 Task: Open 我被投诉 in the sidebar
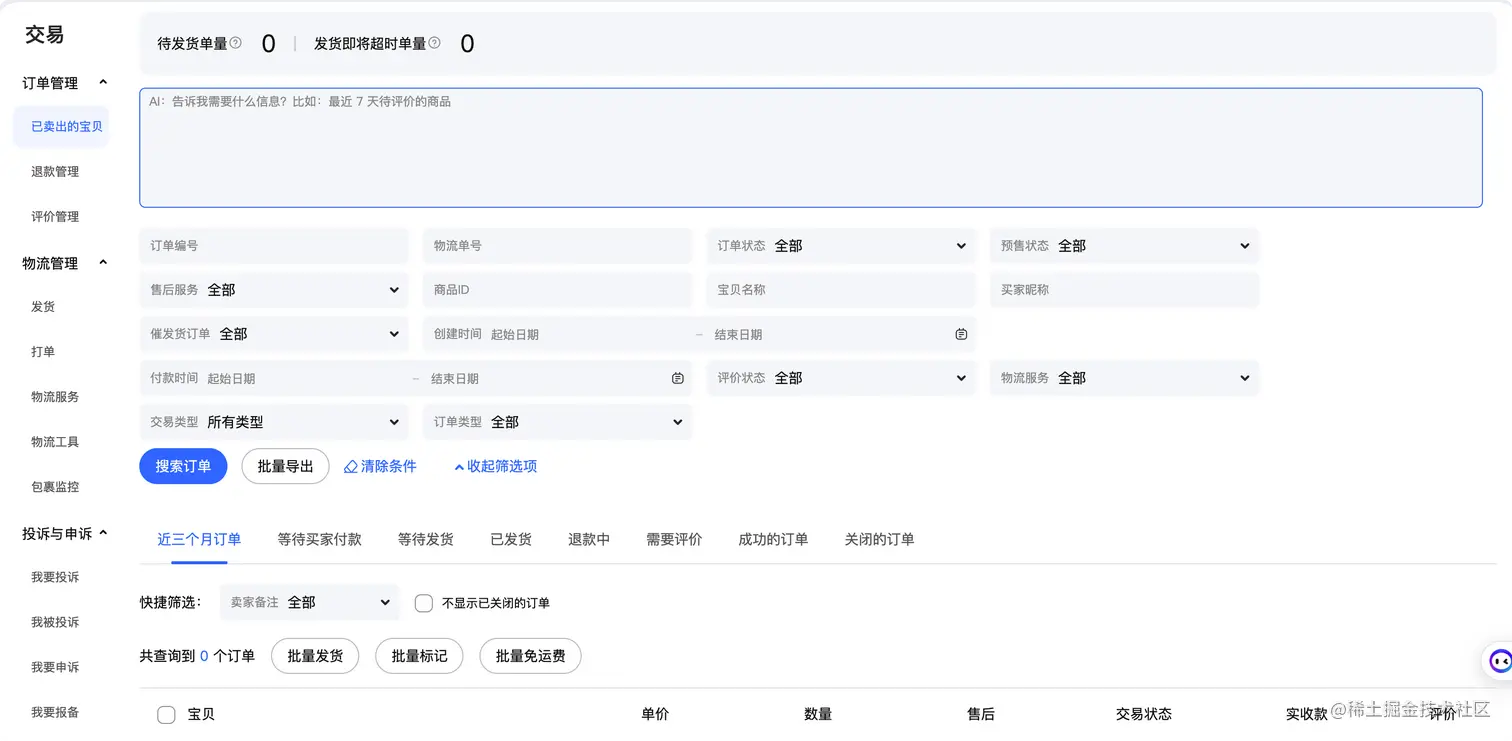click(55, 622)
